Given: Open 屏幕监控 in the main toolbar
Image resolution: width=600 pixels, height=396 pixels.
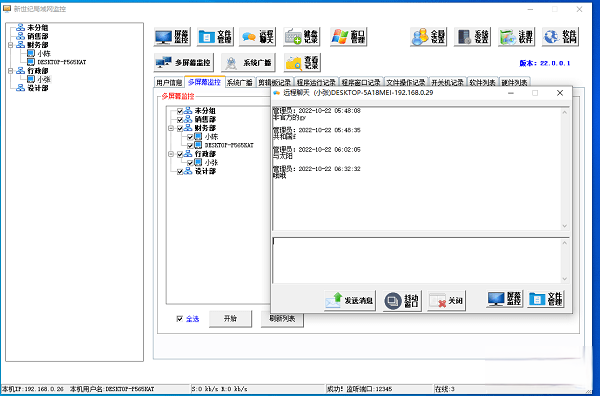Looking at the screenshot, I should click(x=172, y=37).
